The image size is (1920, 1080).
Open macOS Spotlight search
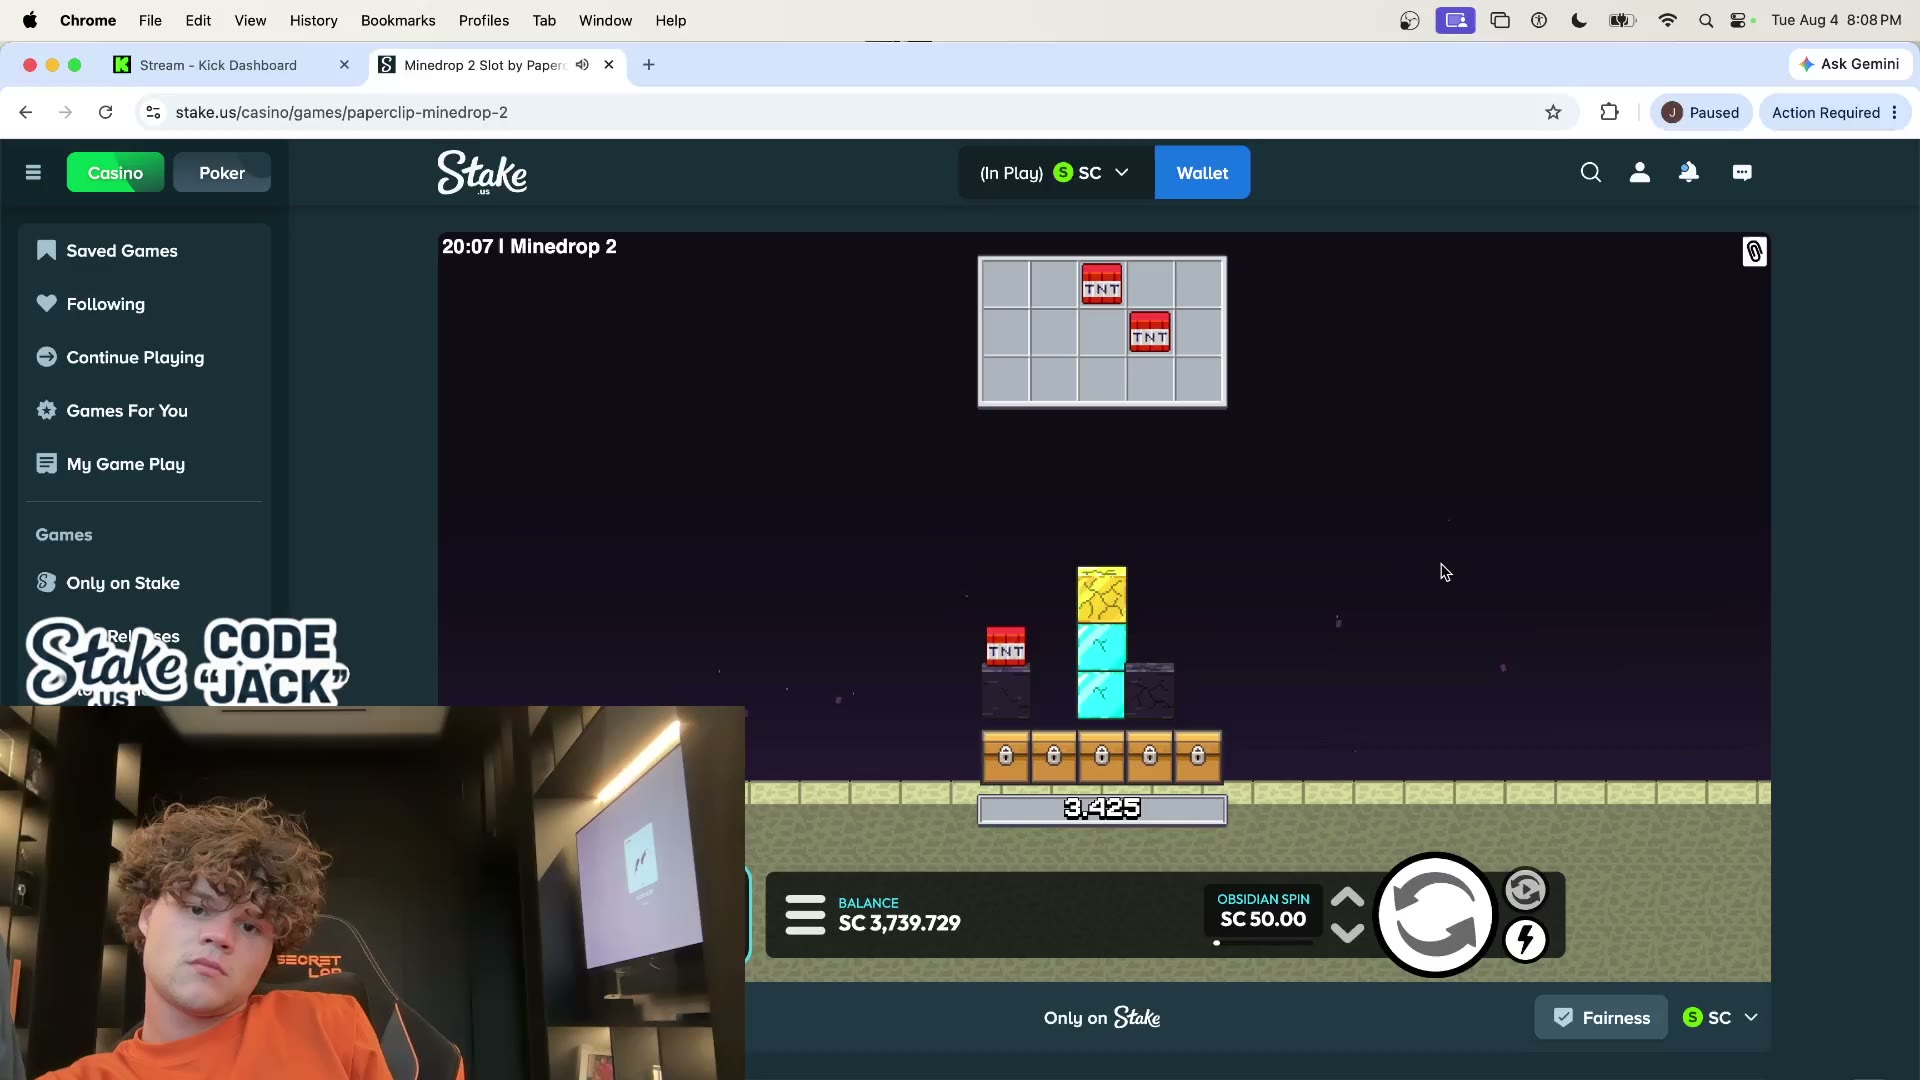pos(1706,20)
